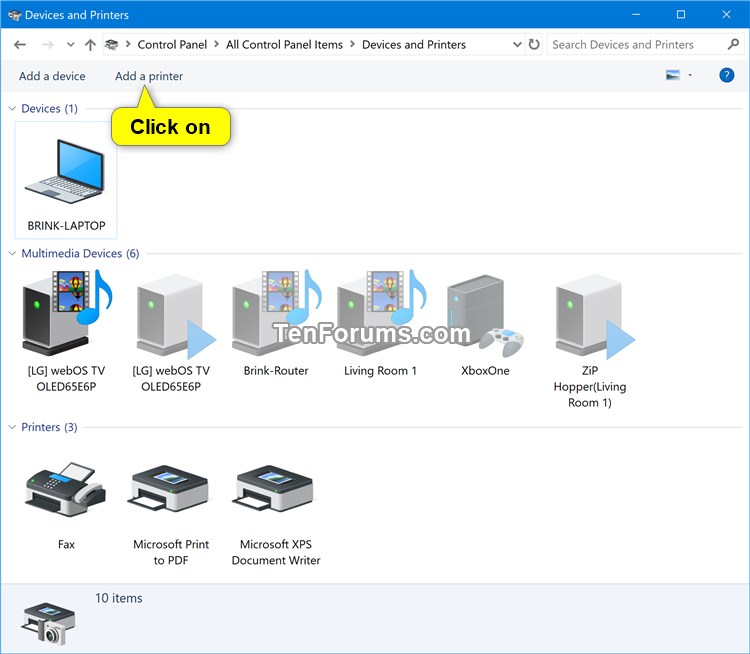The height and width of the screenshot is (654, 750).
Task: Go to Control Panel breadcrumb
Action: (172, 44)
